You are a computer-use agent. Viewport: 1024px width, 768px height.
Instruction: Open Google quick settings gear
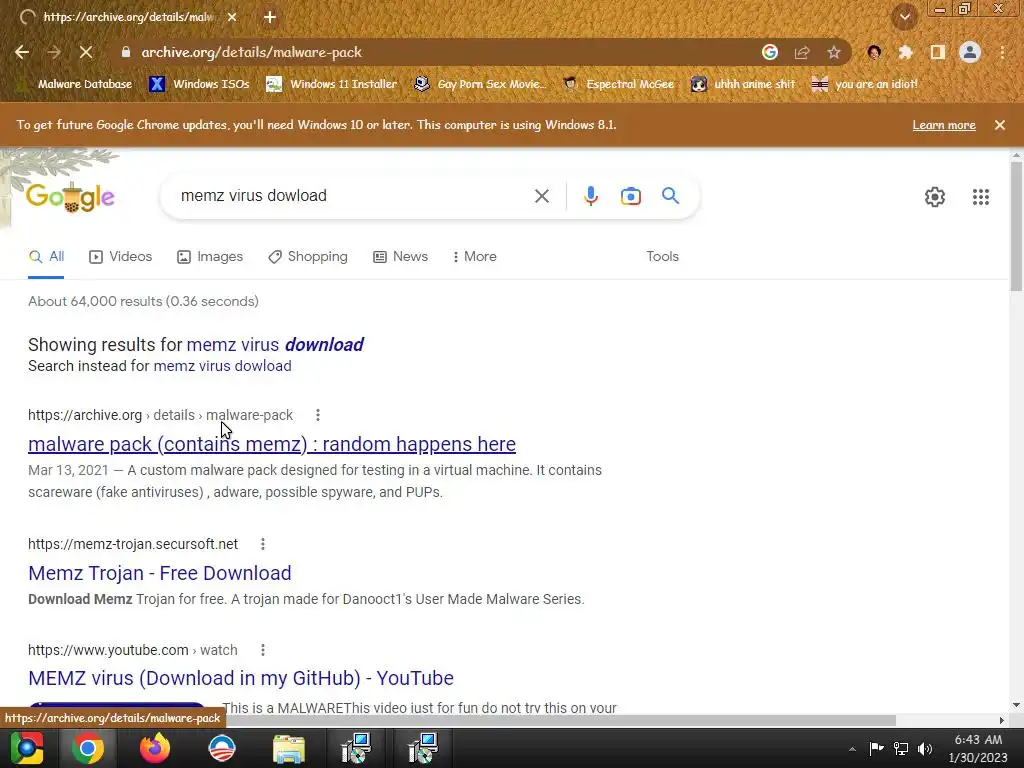pos(935,197)
